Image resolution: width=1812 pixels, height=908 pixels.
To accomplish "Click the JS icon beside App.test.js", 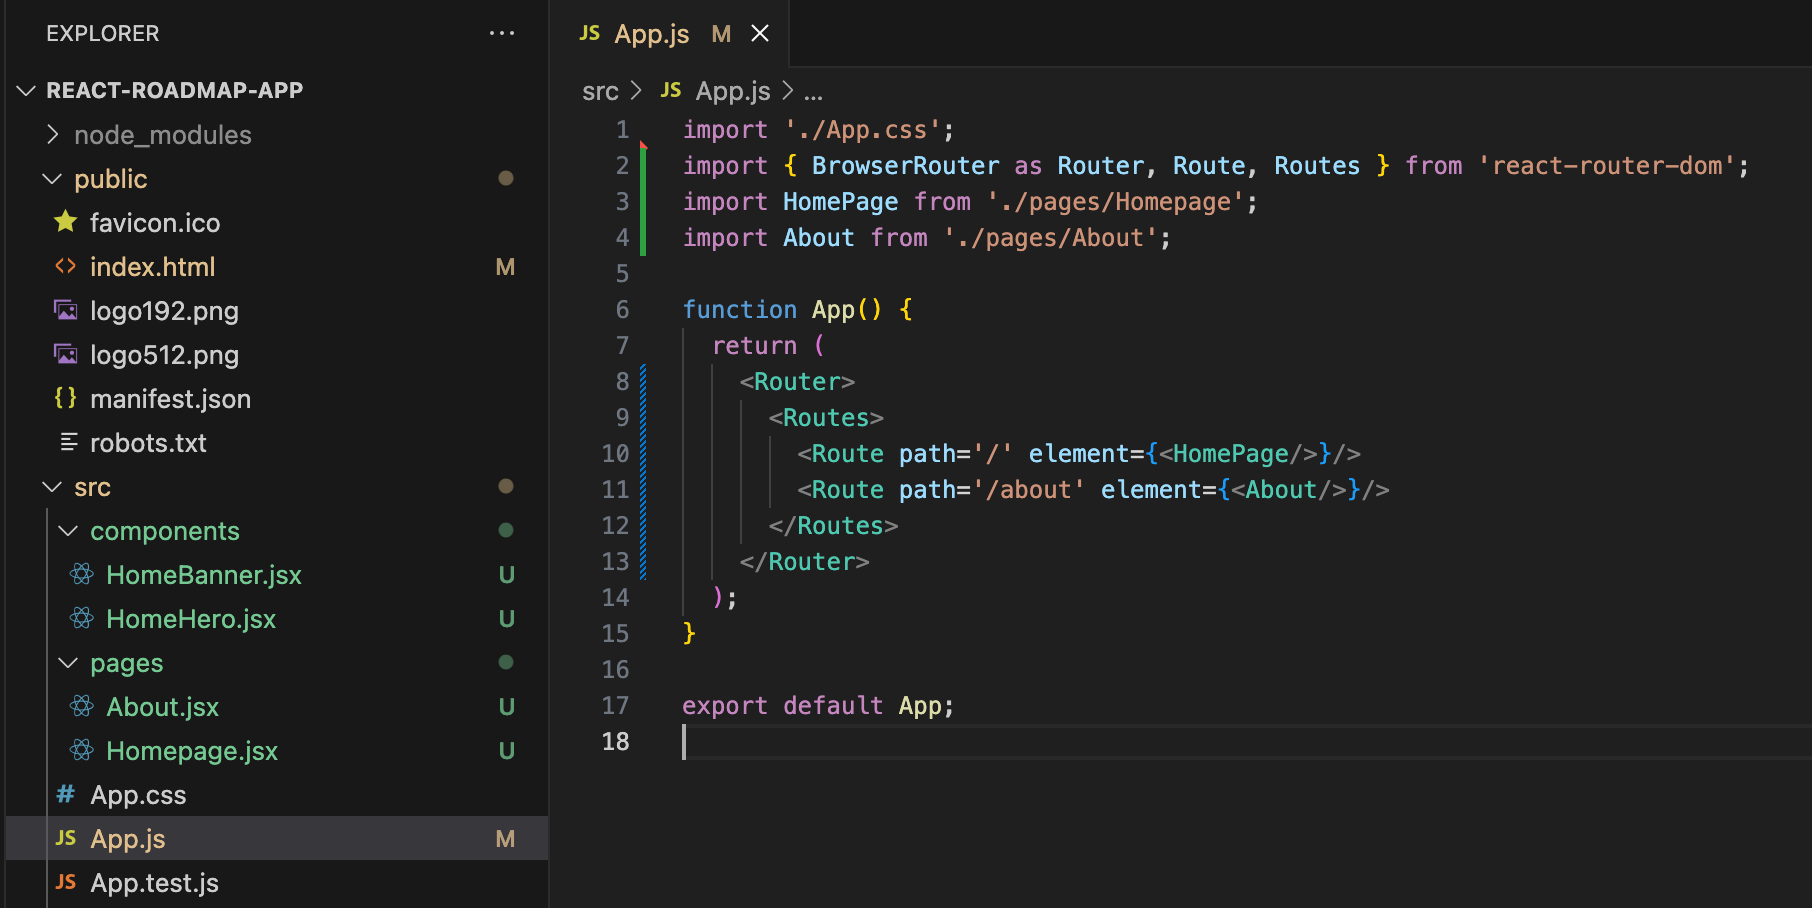I will click(66, 882).
